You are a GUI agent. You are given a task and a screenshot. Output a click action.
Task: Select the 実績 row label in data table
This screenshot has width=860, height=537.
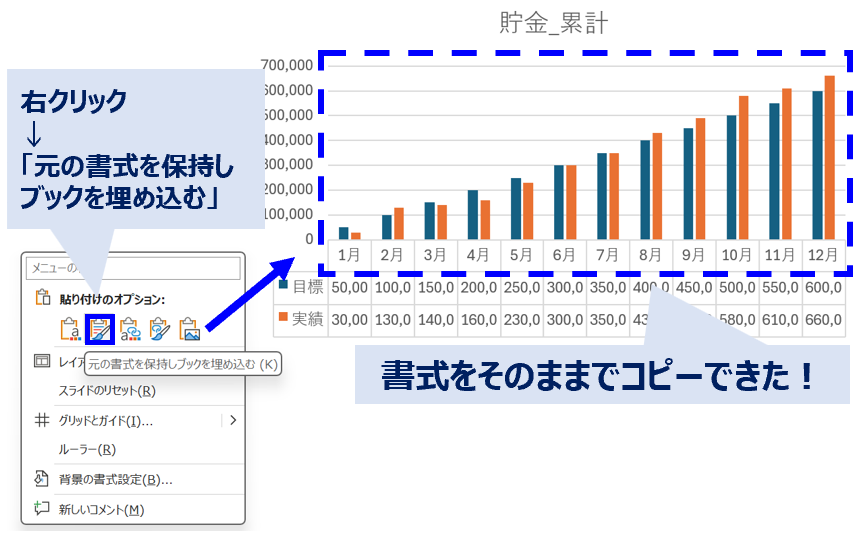click(308, 319)
